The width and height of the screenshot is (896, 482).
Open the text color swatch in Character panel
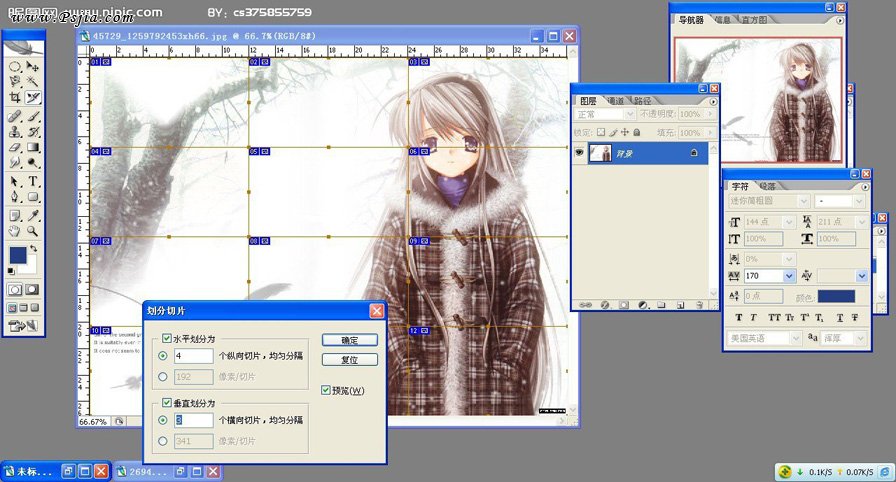pos(836,296)
